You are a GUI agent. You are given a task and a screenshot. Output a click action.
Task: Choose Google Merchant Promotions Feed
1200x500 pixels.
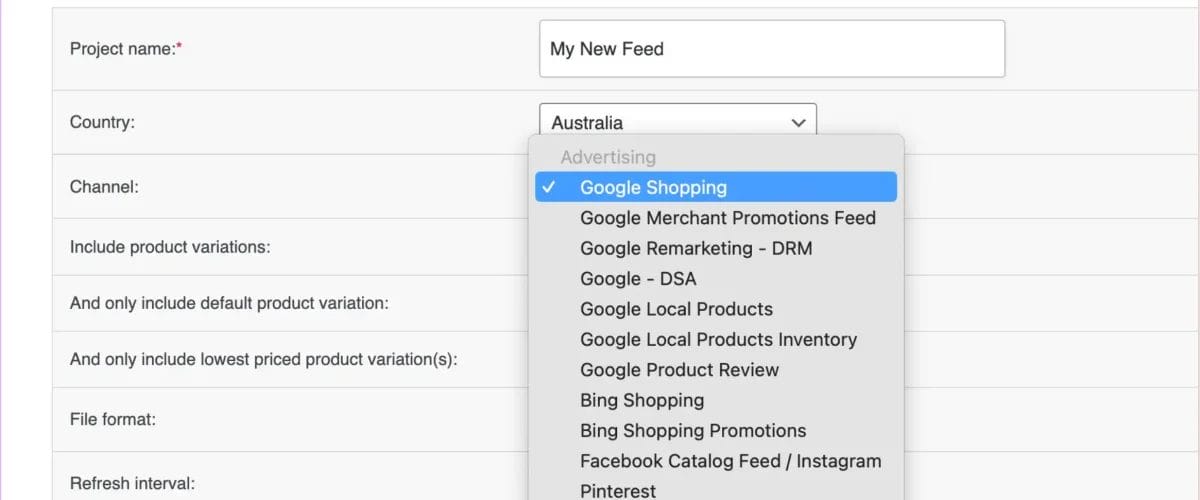(727, 218)
